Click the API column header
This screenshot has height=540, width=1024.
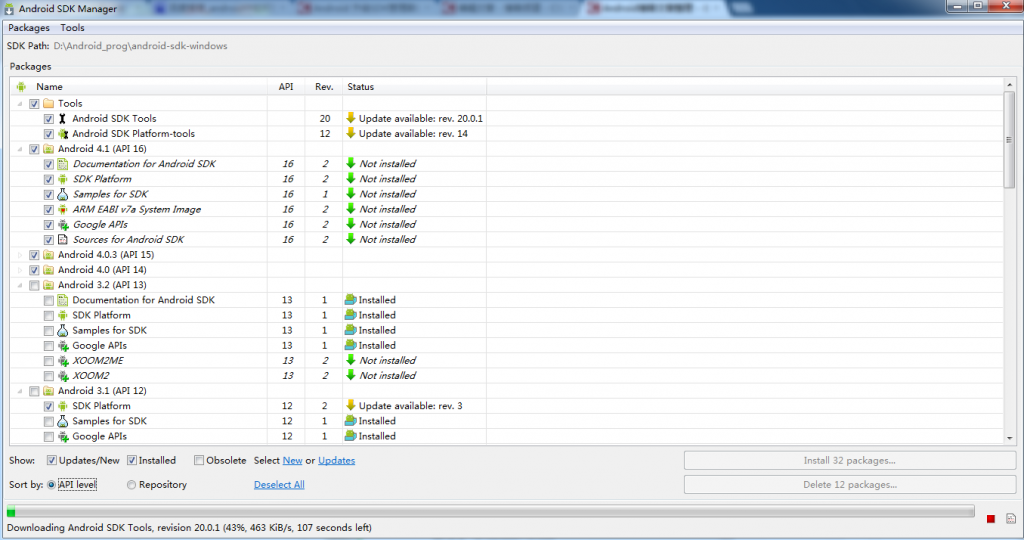pos(286,87)
